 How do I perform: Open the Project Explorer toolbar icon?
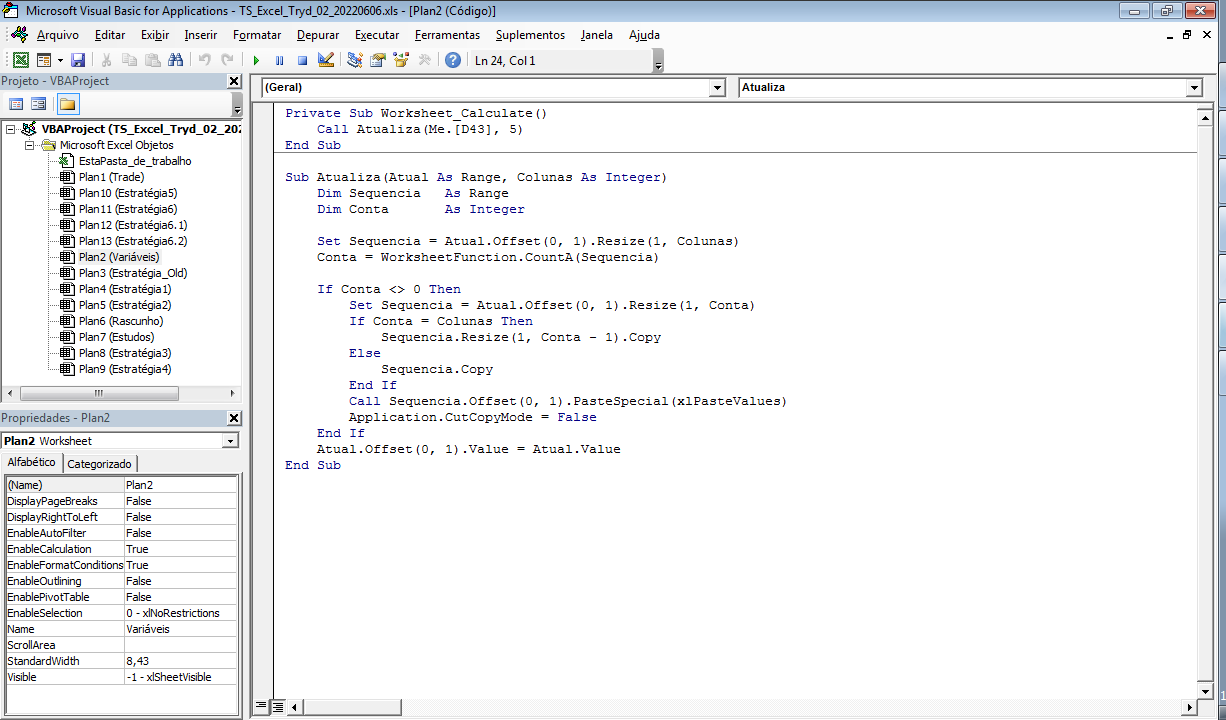(x=355, y=60)
